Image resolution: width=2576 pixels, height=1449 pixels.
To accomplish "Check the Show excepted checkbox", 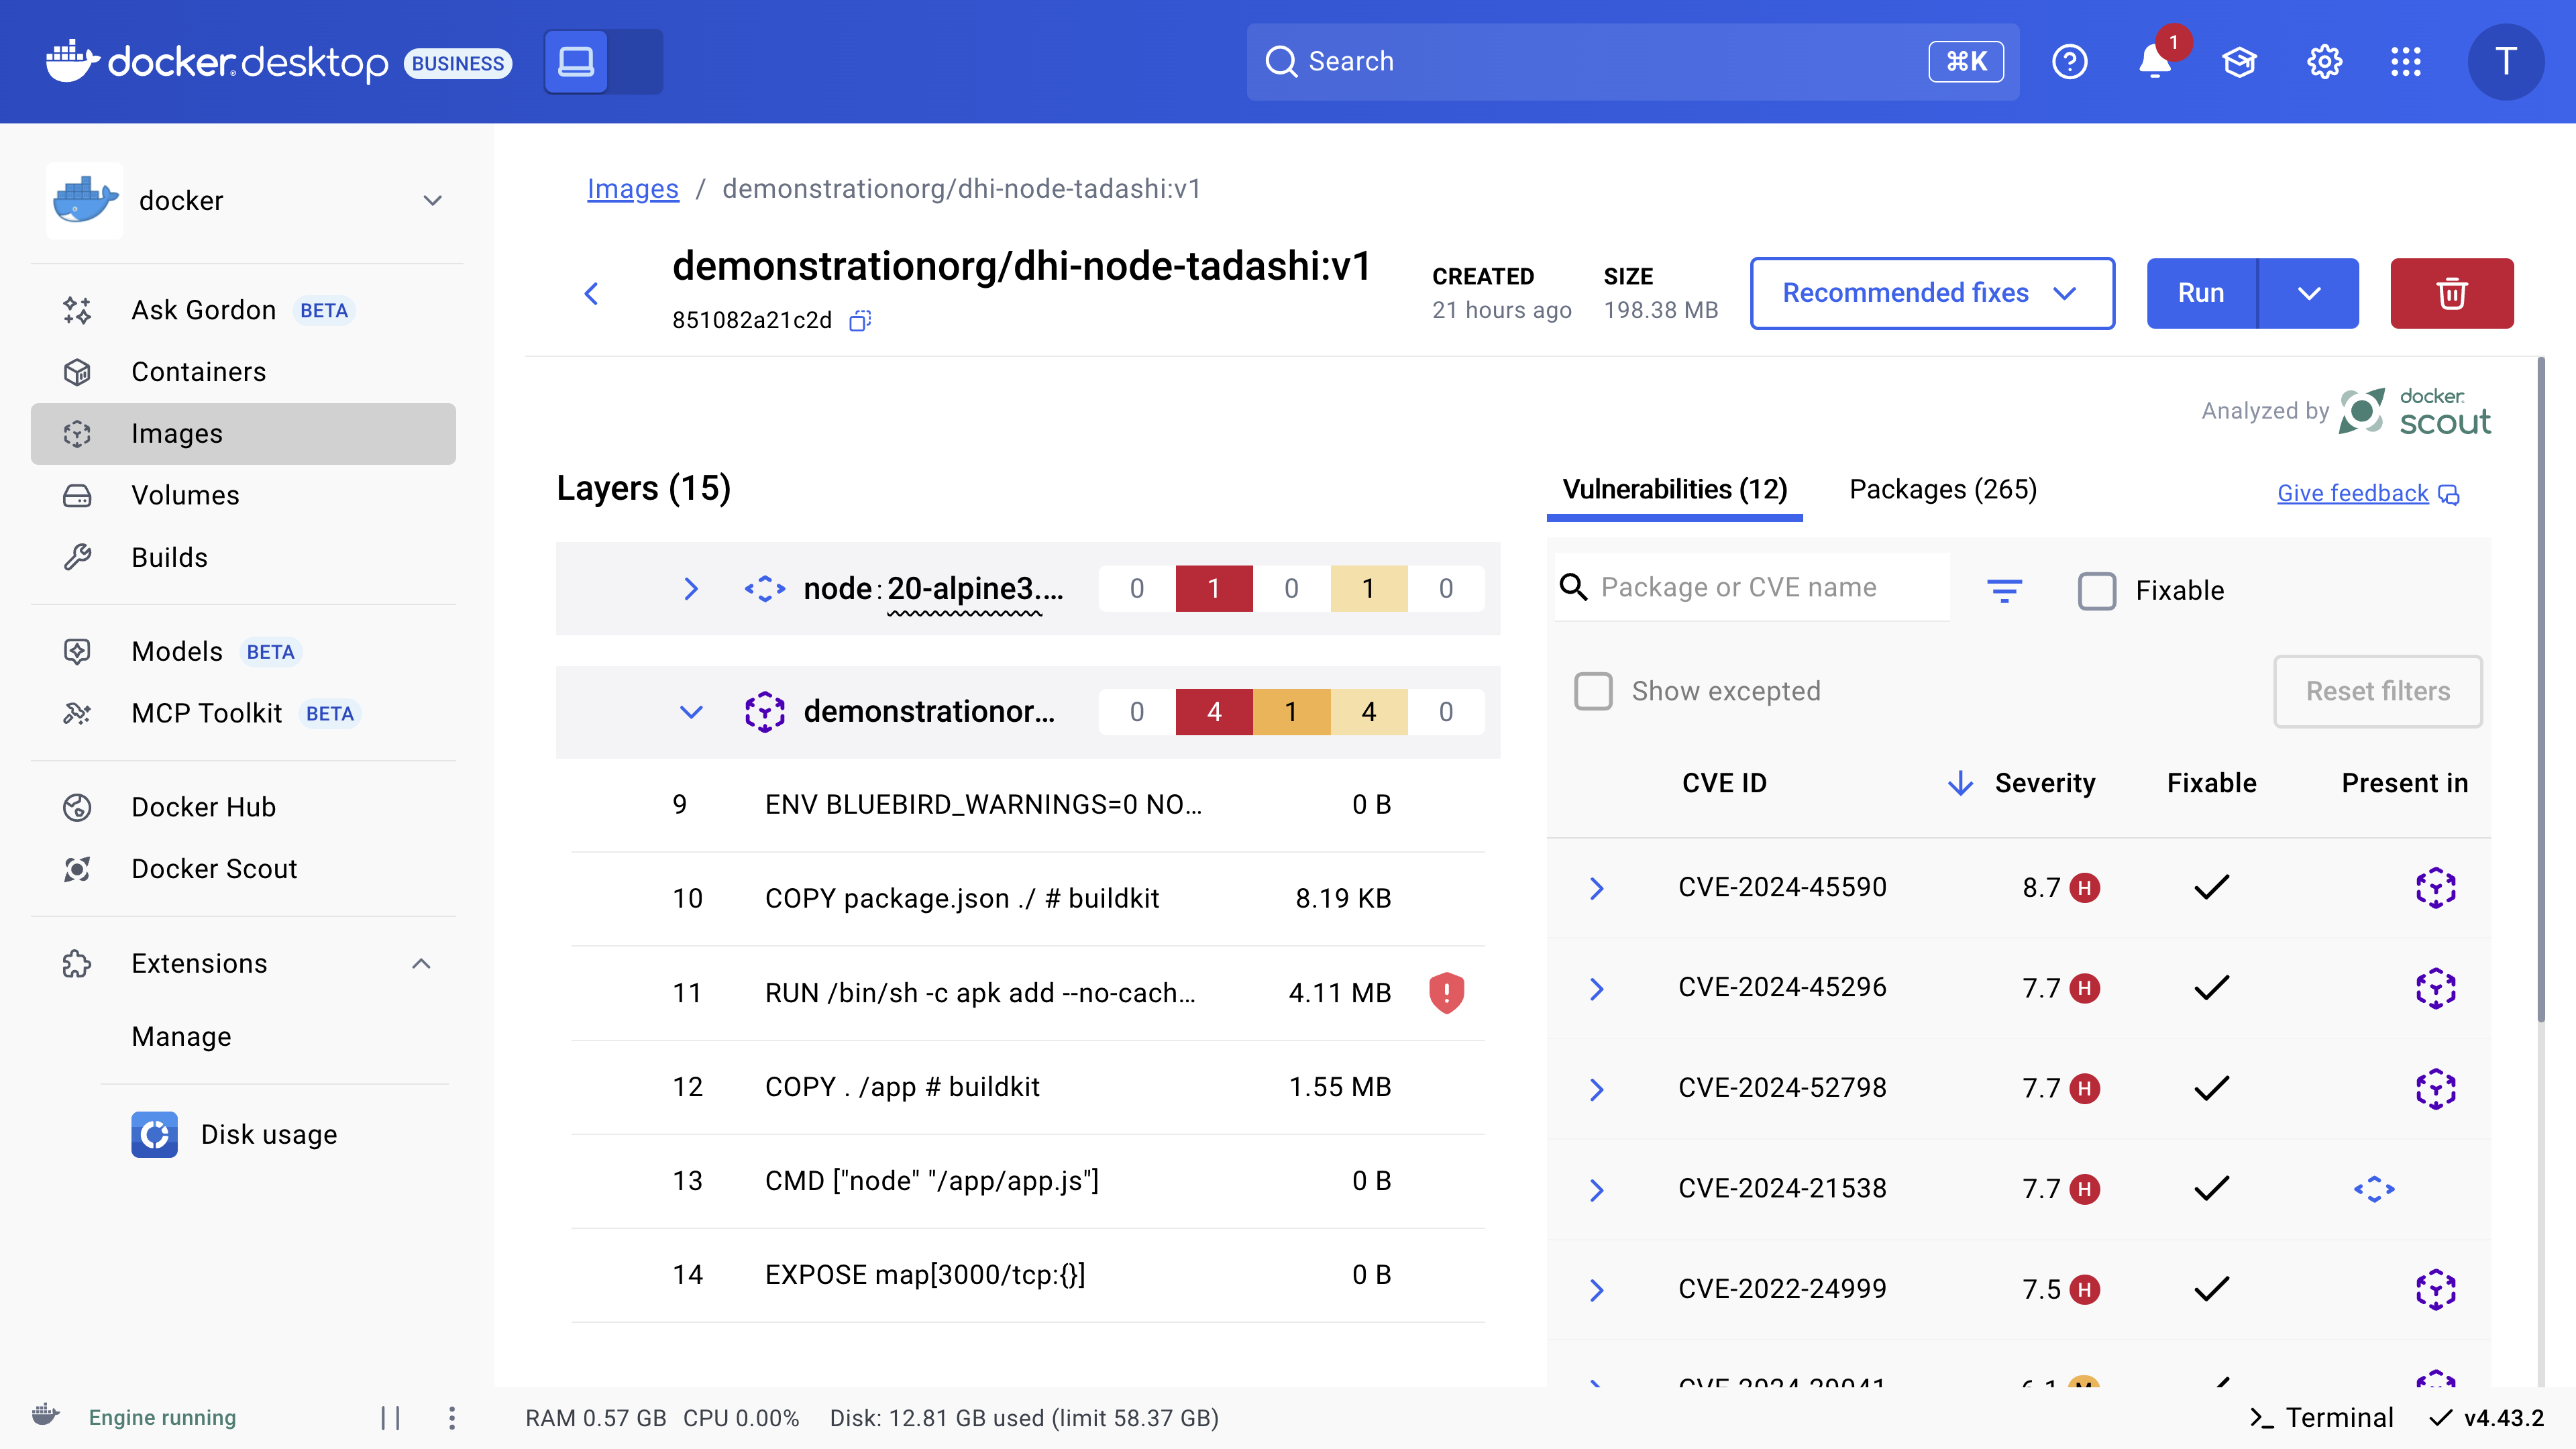I will [1593, 691].
